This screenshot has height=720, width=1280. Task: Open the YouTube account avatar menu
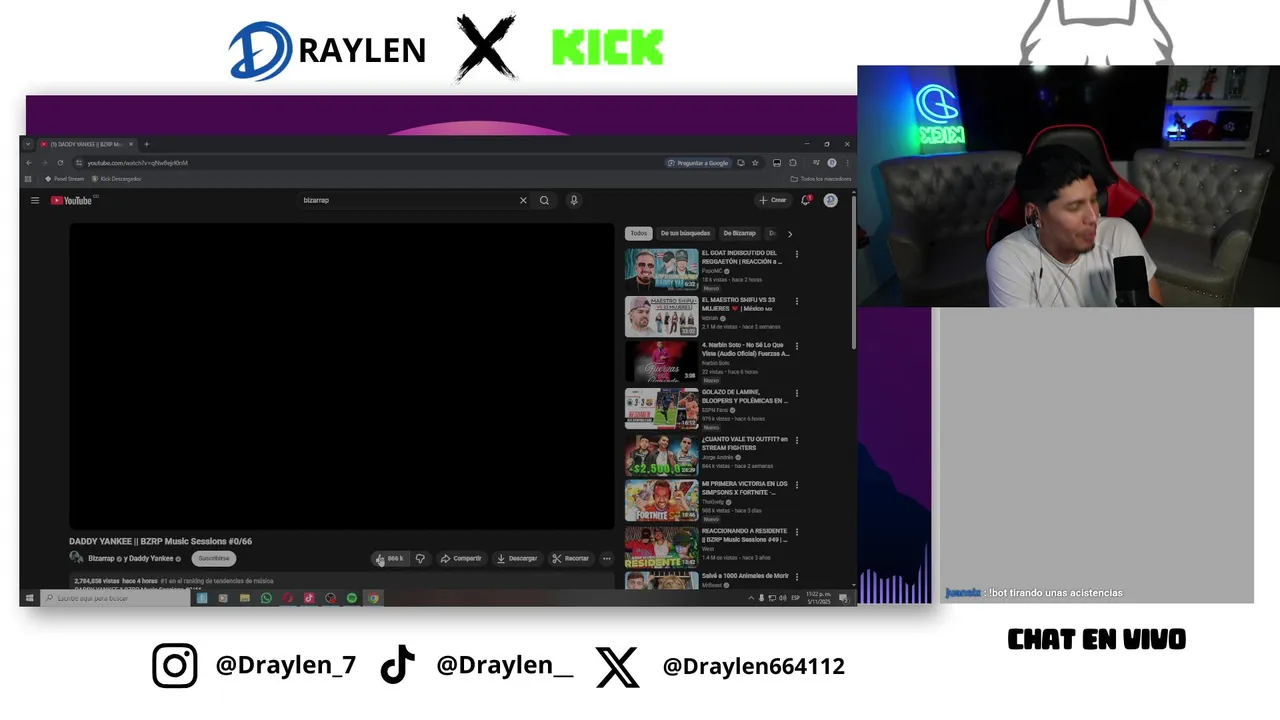pos(830,200)
